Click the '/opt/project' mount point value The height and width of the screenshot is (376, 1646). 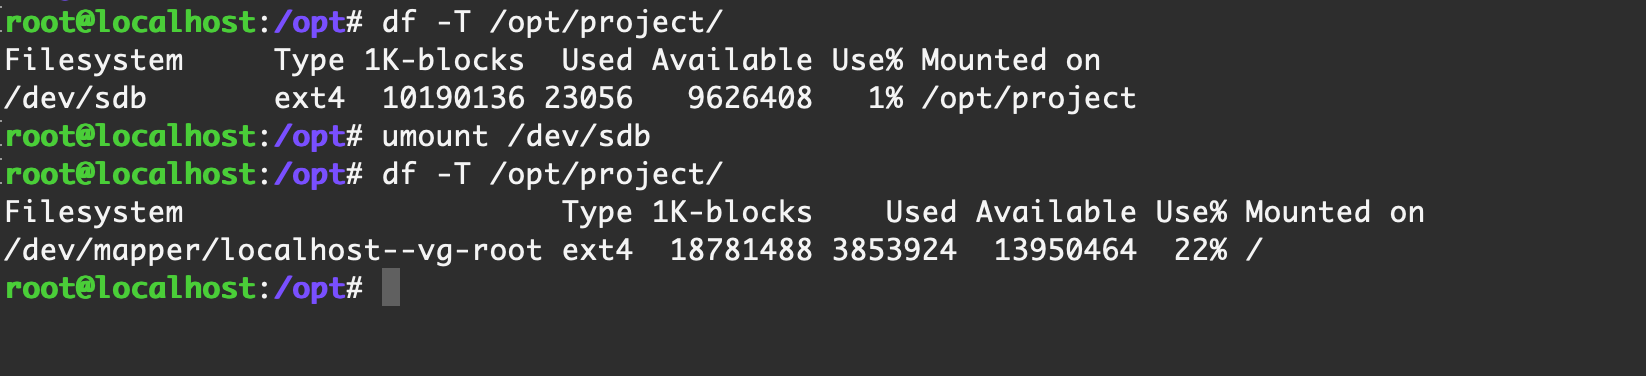tap(1029, 98)
